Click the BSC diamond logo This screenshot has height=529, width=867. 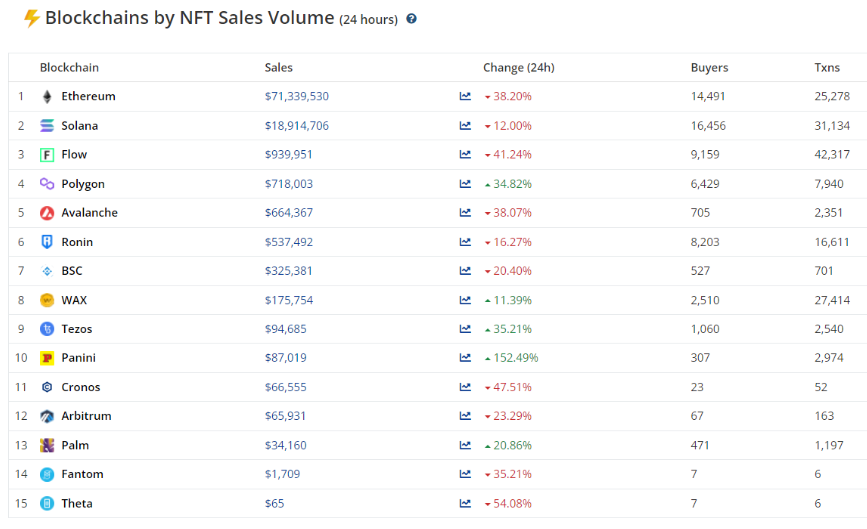click(x=47, y=271)
